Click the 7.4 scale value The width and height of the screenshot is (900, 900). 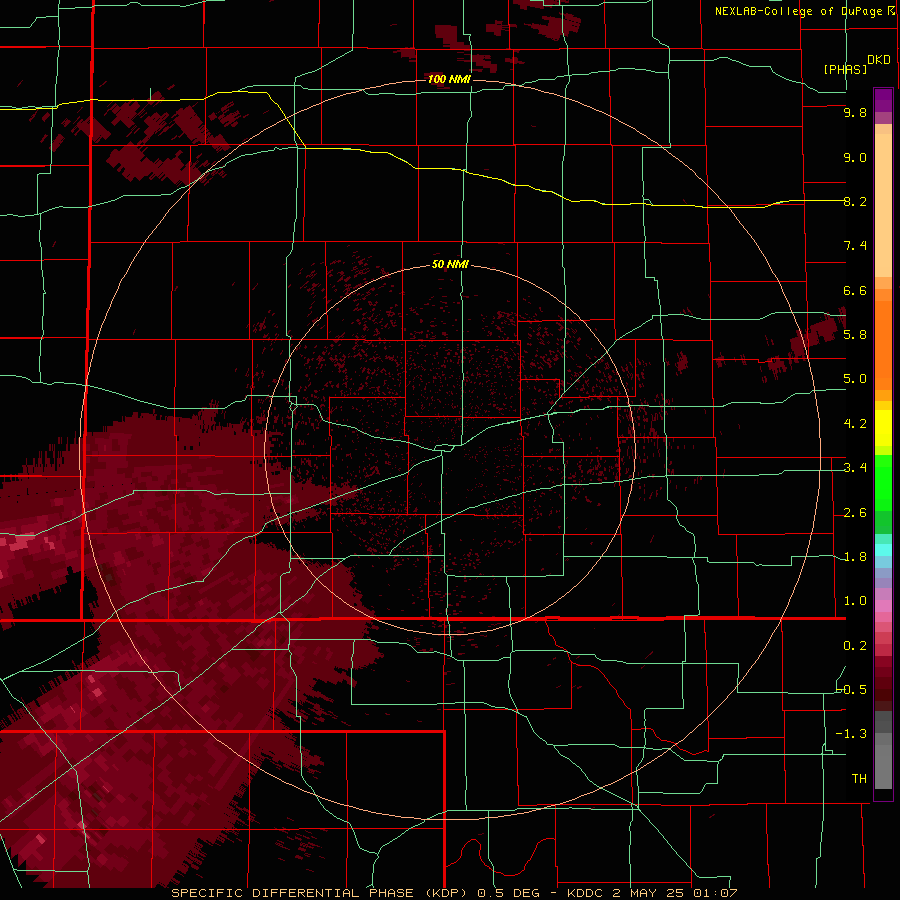coord(855,246)
